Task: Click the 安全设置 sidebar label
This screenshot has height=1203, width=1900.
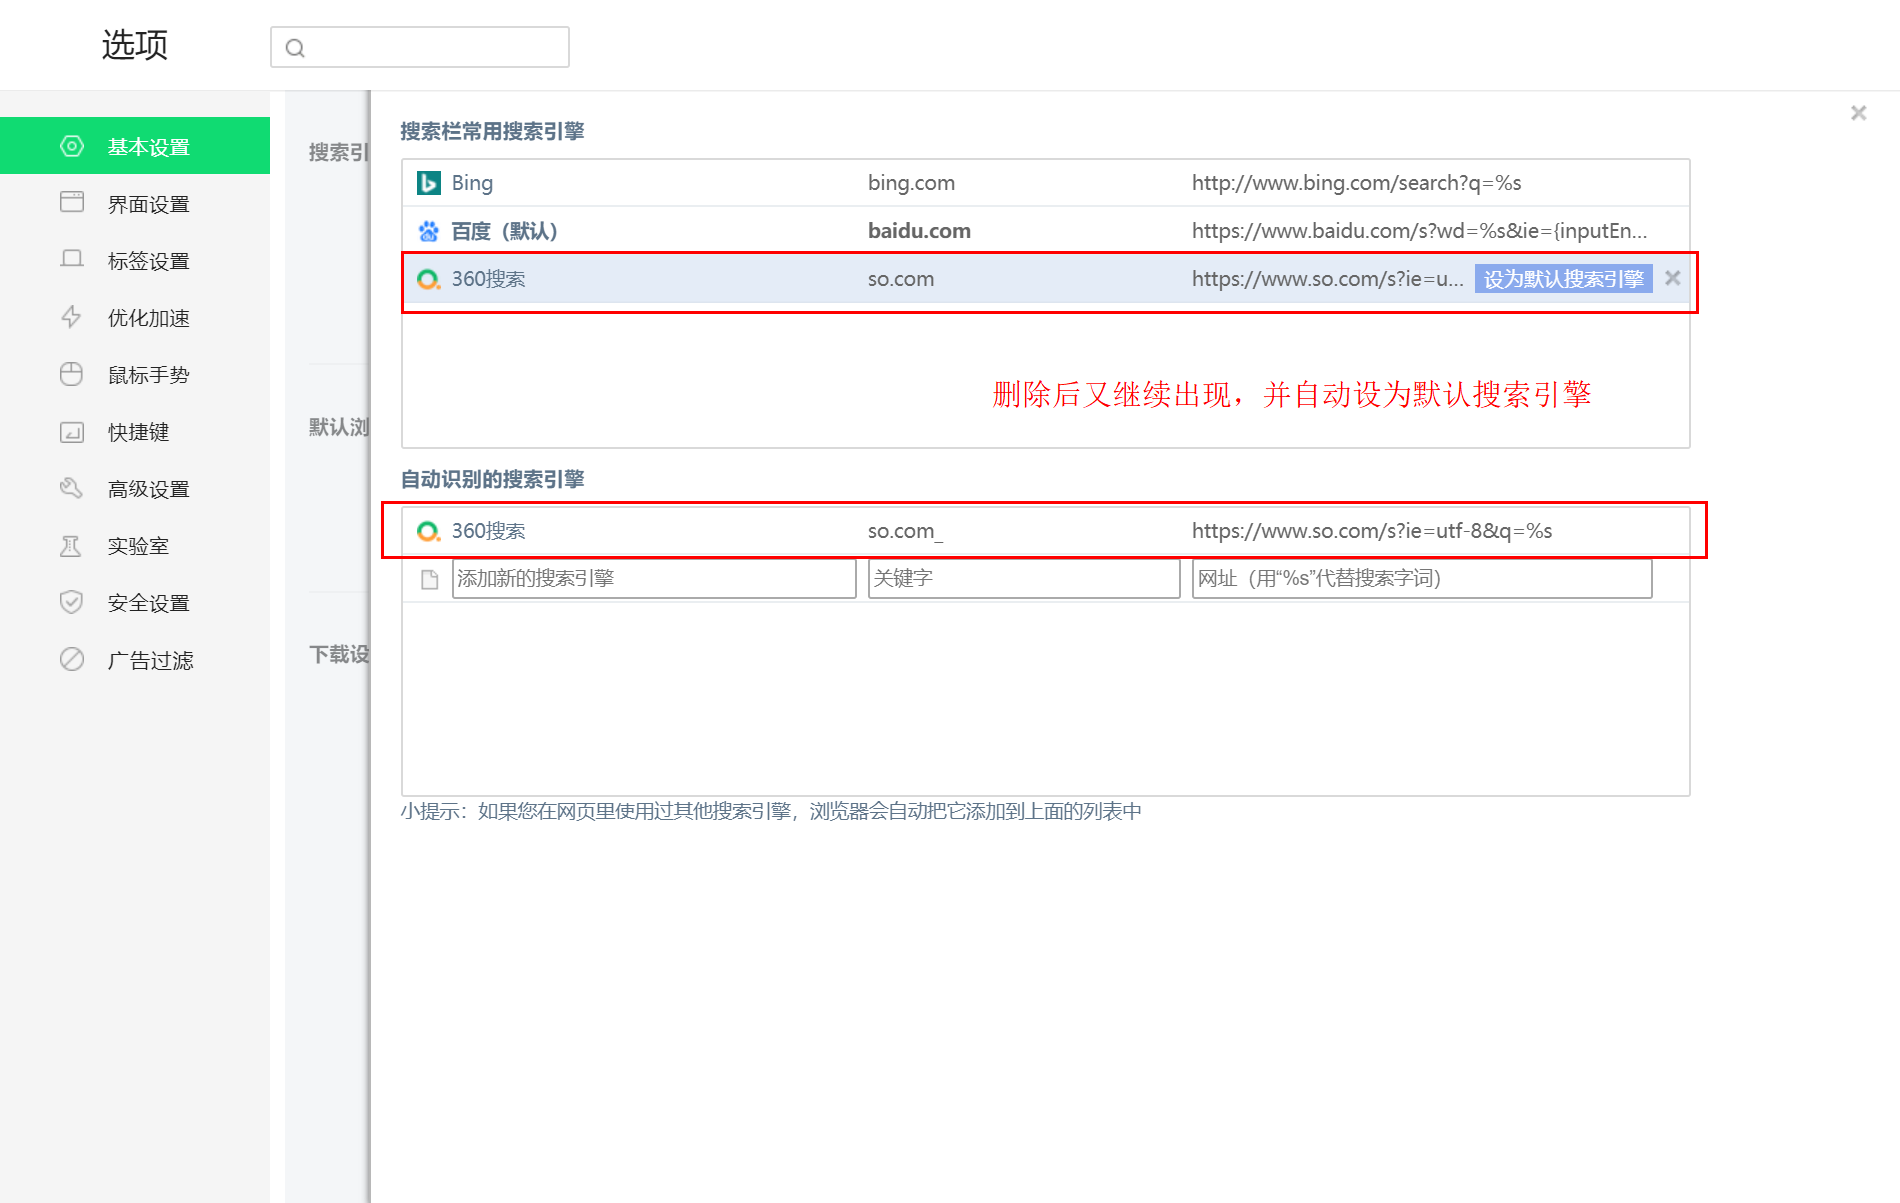Action: pos(149,603)
